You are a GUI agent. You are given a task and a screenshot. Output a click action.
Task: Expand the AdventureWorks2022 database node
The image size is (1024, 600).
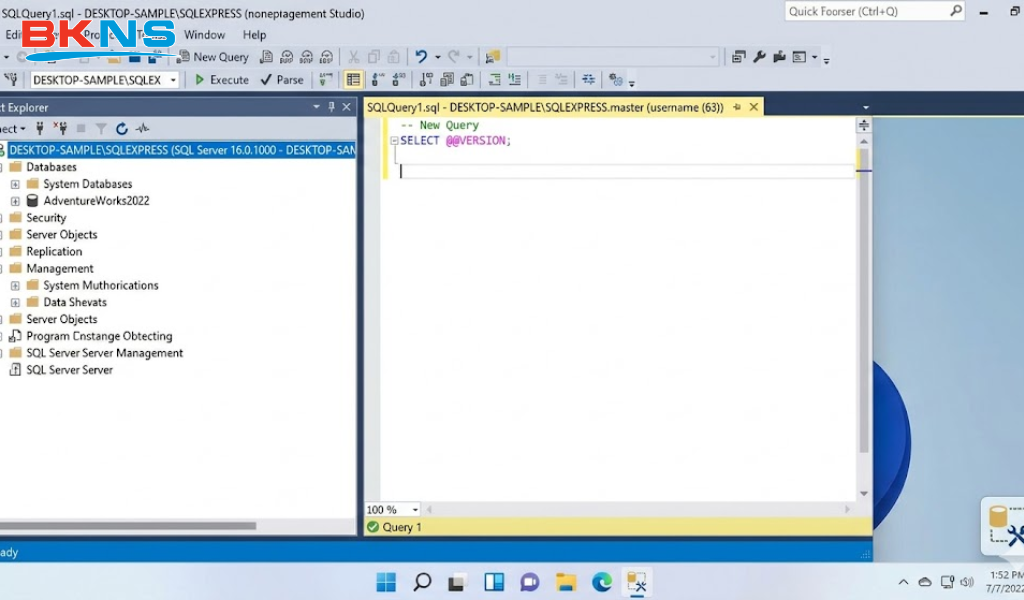click(15, 201)
